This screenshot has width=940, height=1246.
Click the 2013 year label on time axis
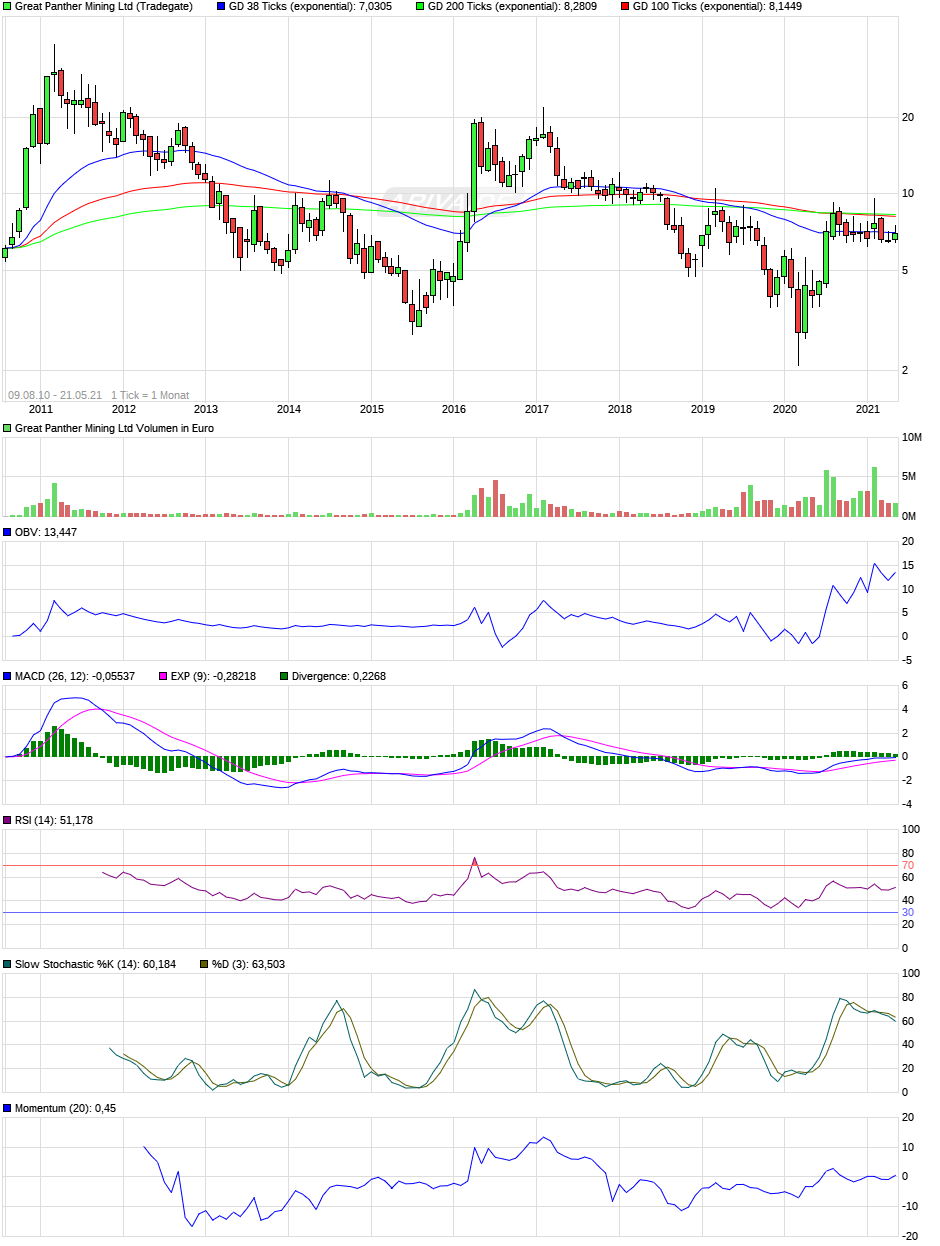point(206,409)
